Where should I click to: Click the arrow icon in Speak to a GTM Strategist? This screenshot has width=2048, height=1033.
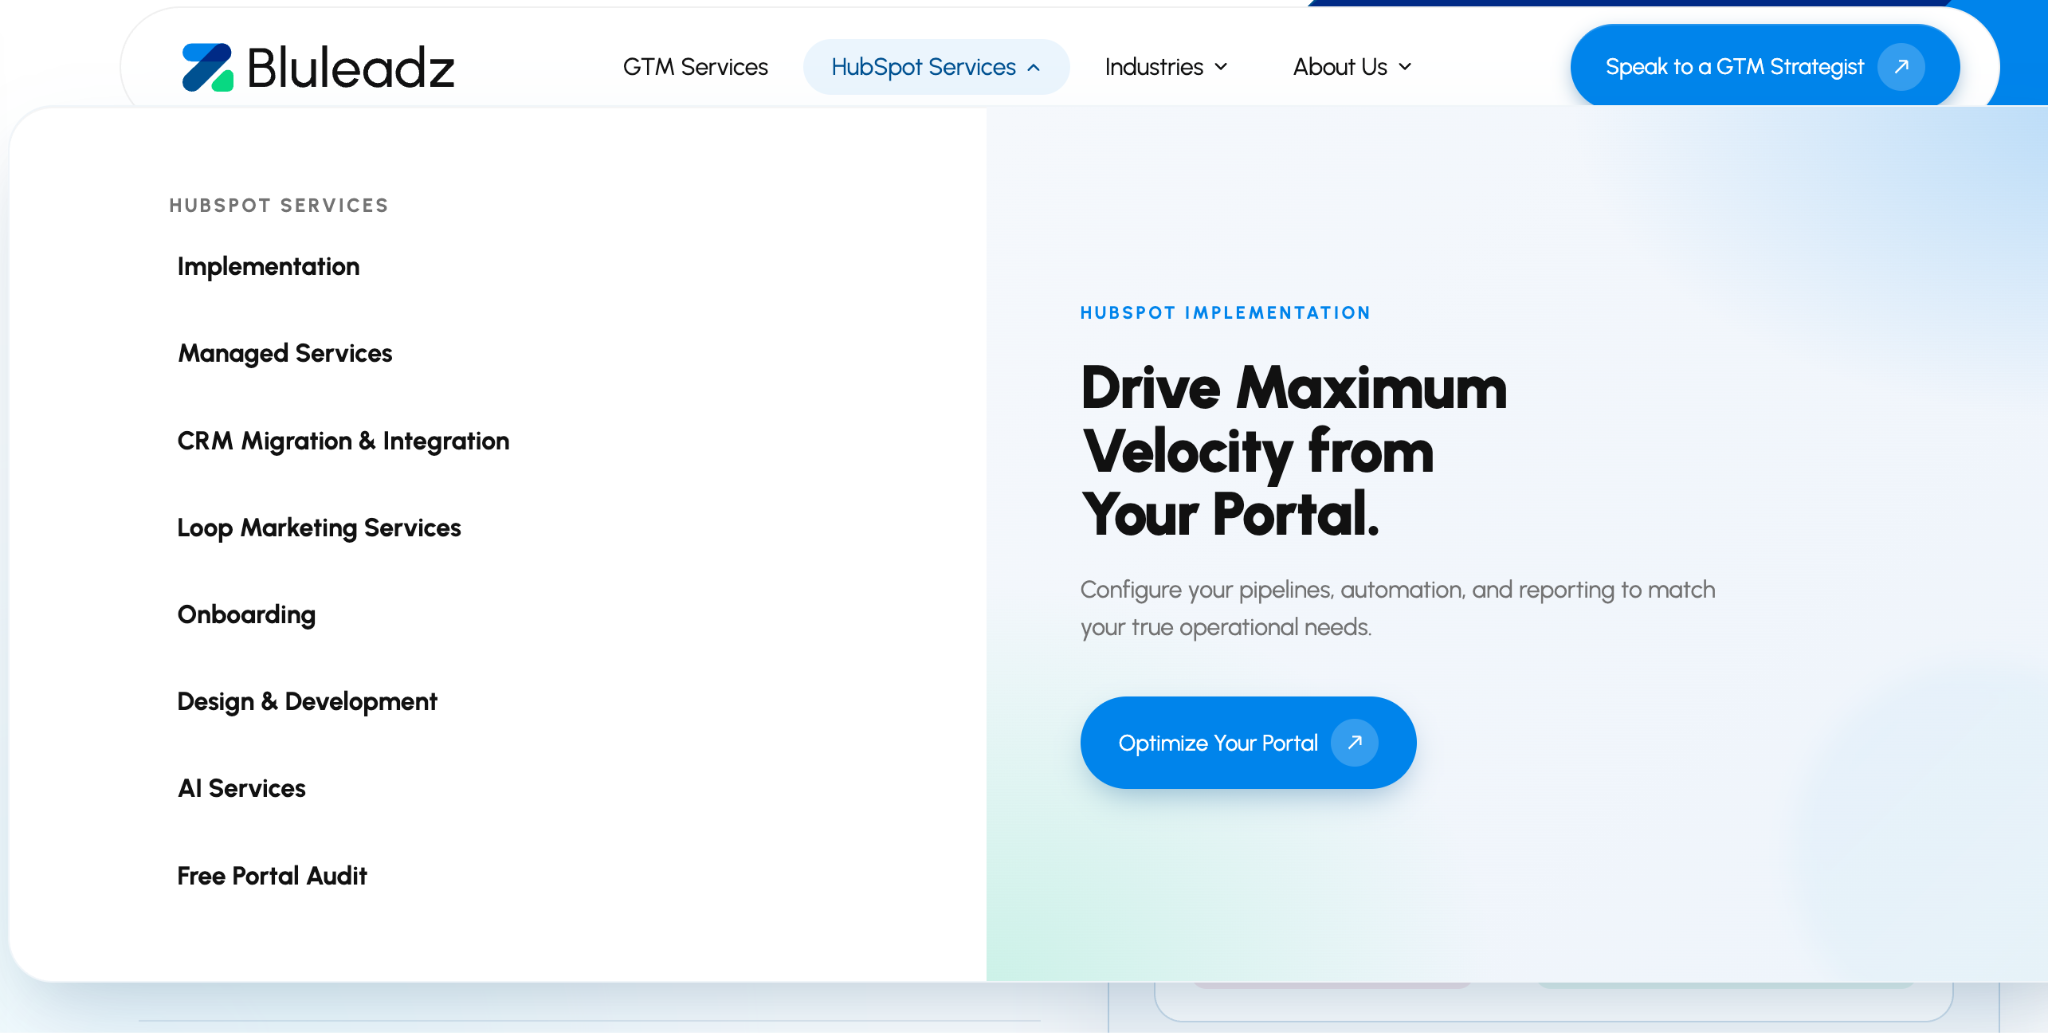pos(1901,67)
